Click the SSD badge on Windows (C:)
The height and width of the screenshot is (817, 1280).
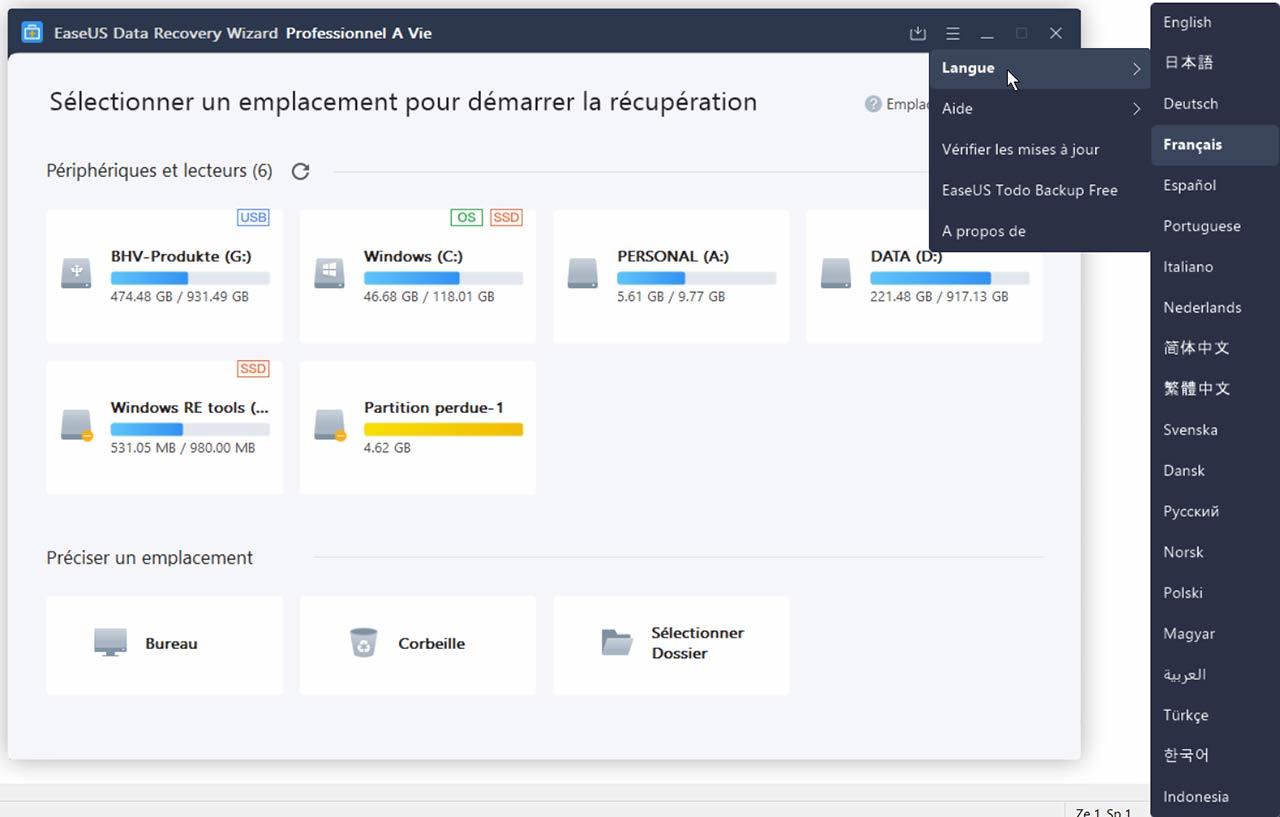pyautogui.click(x=506, y=217)
